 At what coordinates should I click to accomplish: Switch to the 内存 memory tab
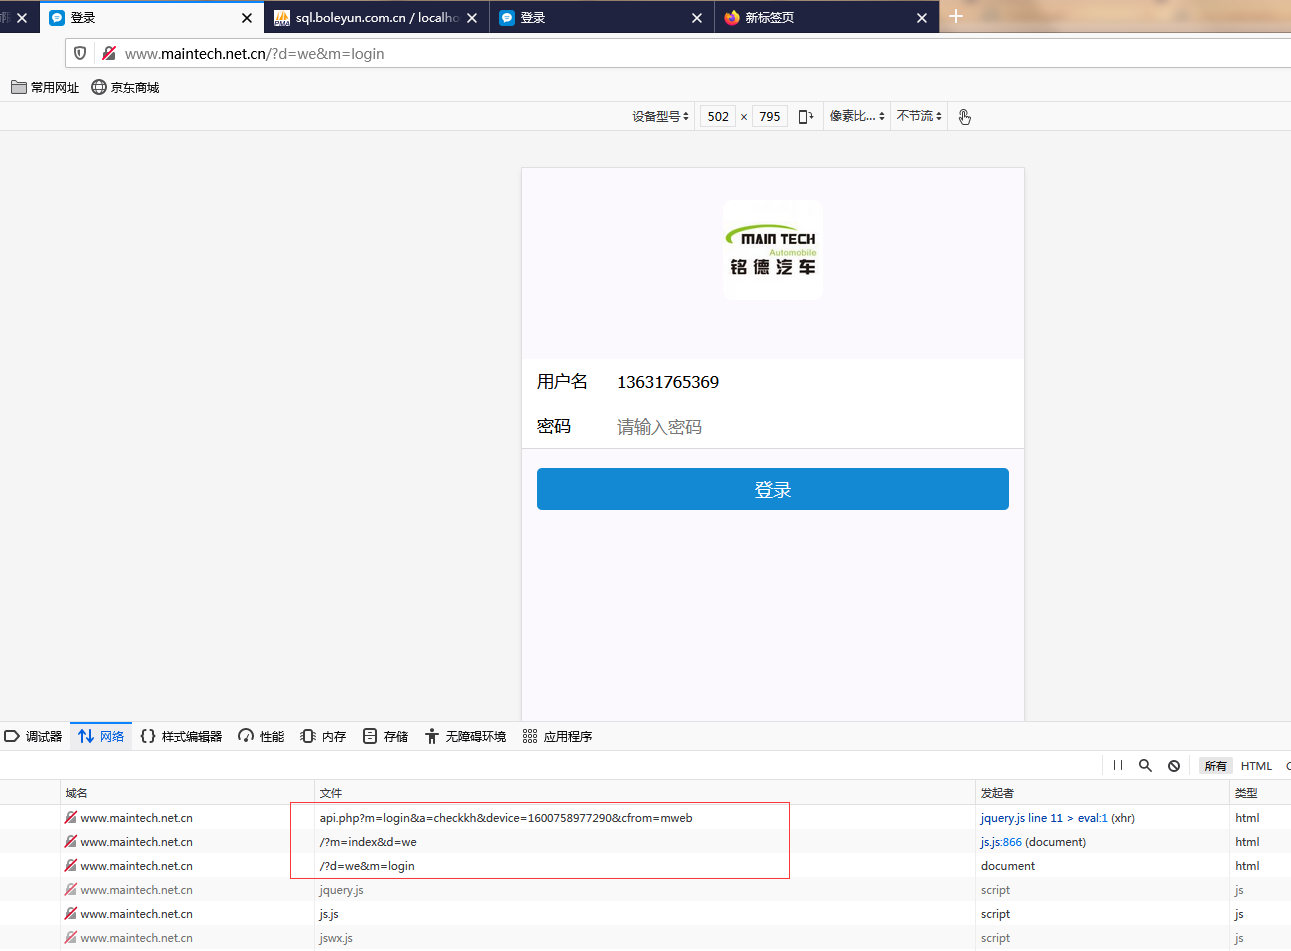point(323,736)
